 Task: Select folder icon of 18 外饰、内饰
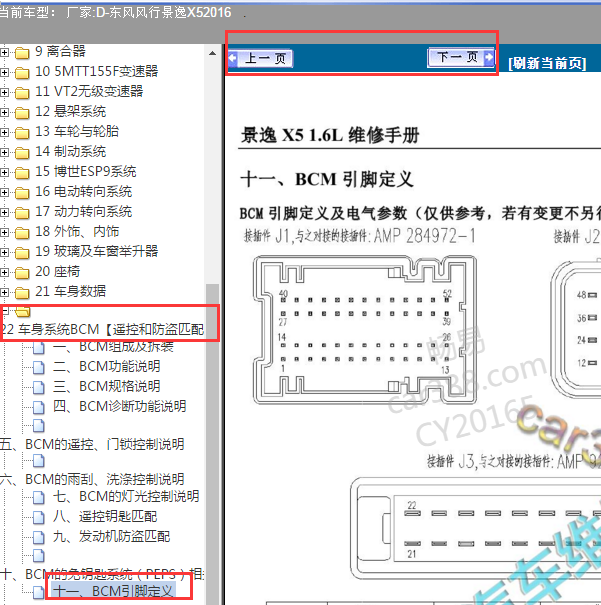(x=22, y=233)
